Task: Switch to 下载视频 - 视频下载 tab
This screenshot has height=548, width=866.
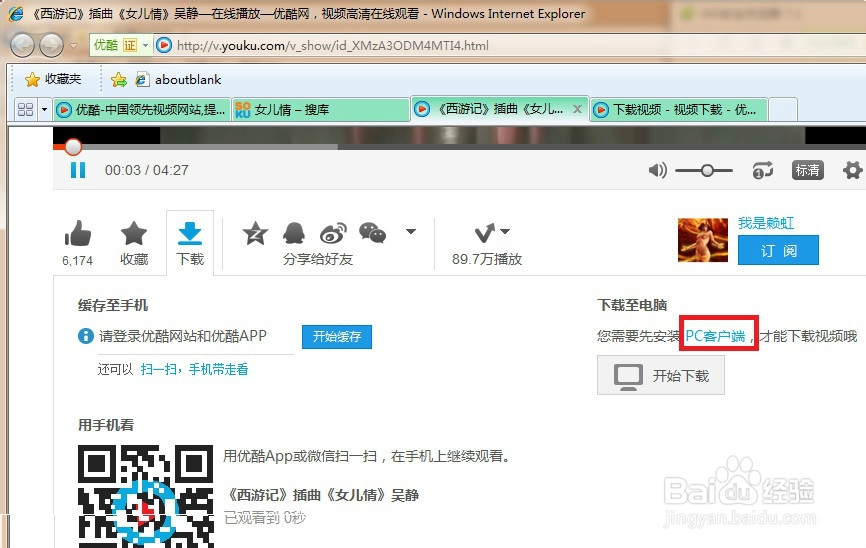Action: [679, 109]
